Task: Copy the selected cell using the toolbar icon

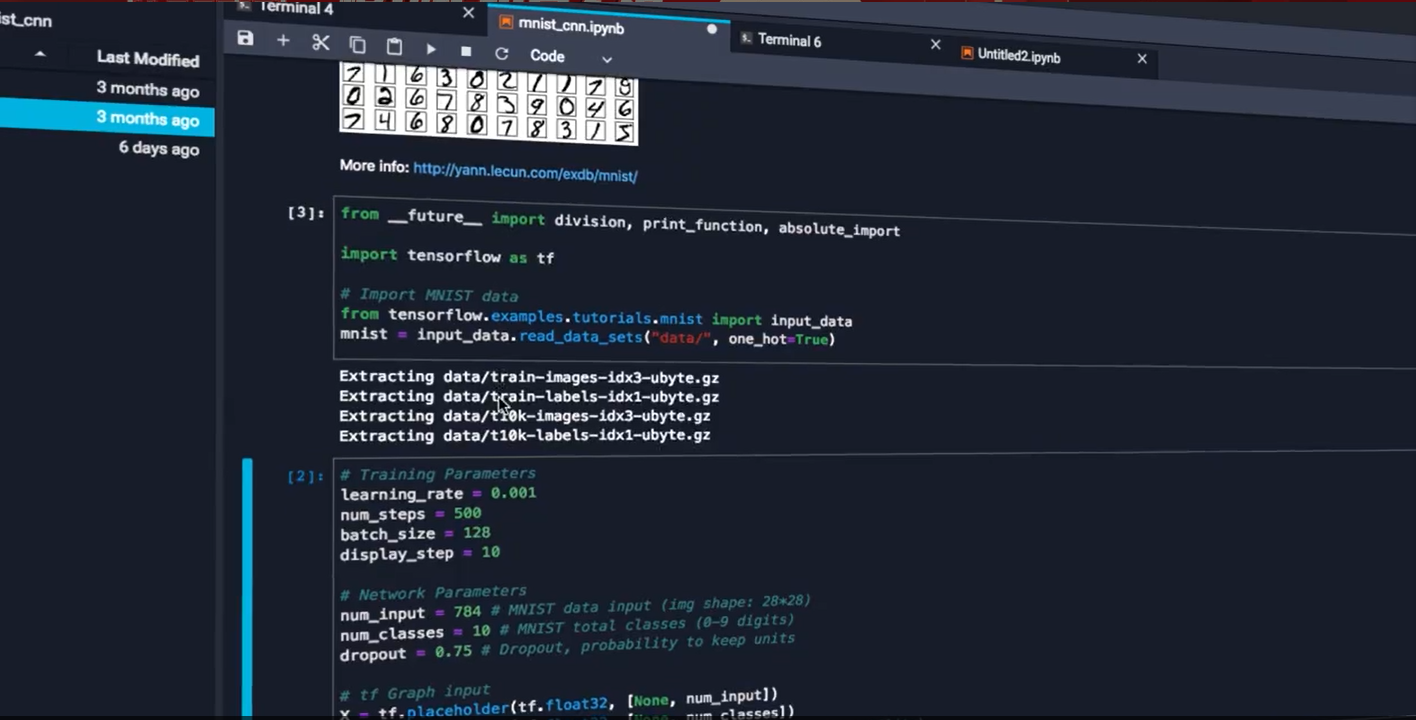Action: point(357,44)
